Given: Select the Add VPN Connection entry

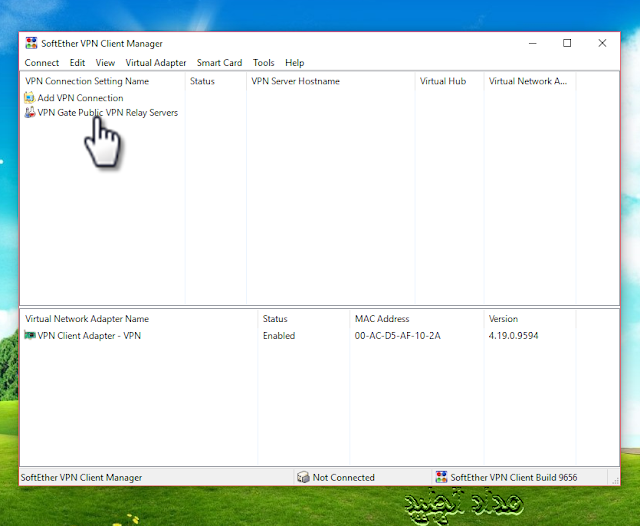Looking at the screenshot, I should pyautogui.click(x=80, y=98).
